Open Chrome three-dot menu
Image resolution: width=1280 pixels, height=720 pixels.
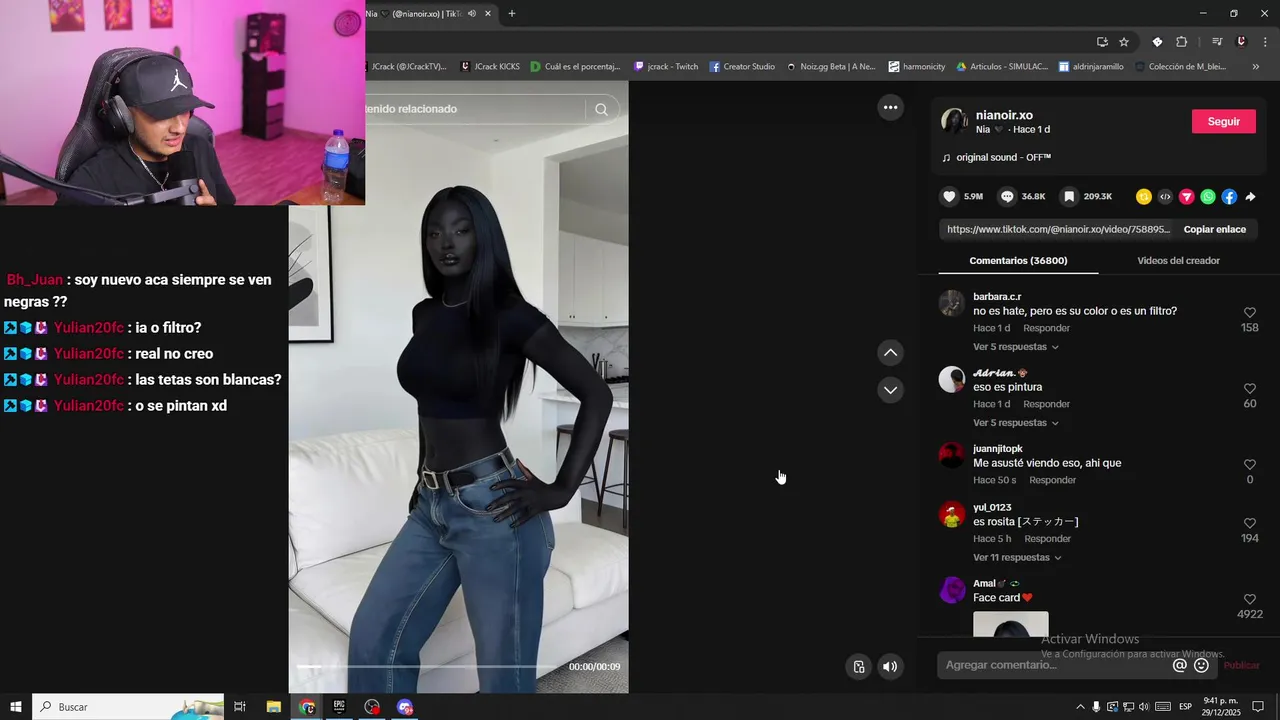tap(1266, 42)
